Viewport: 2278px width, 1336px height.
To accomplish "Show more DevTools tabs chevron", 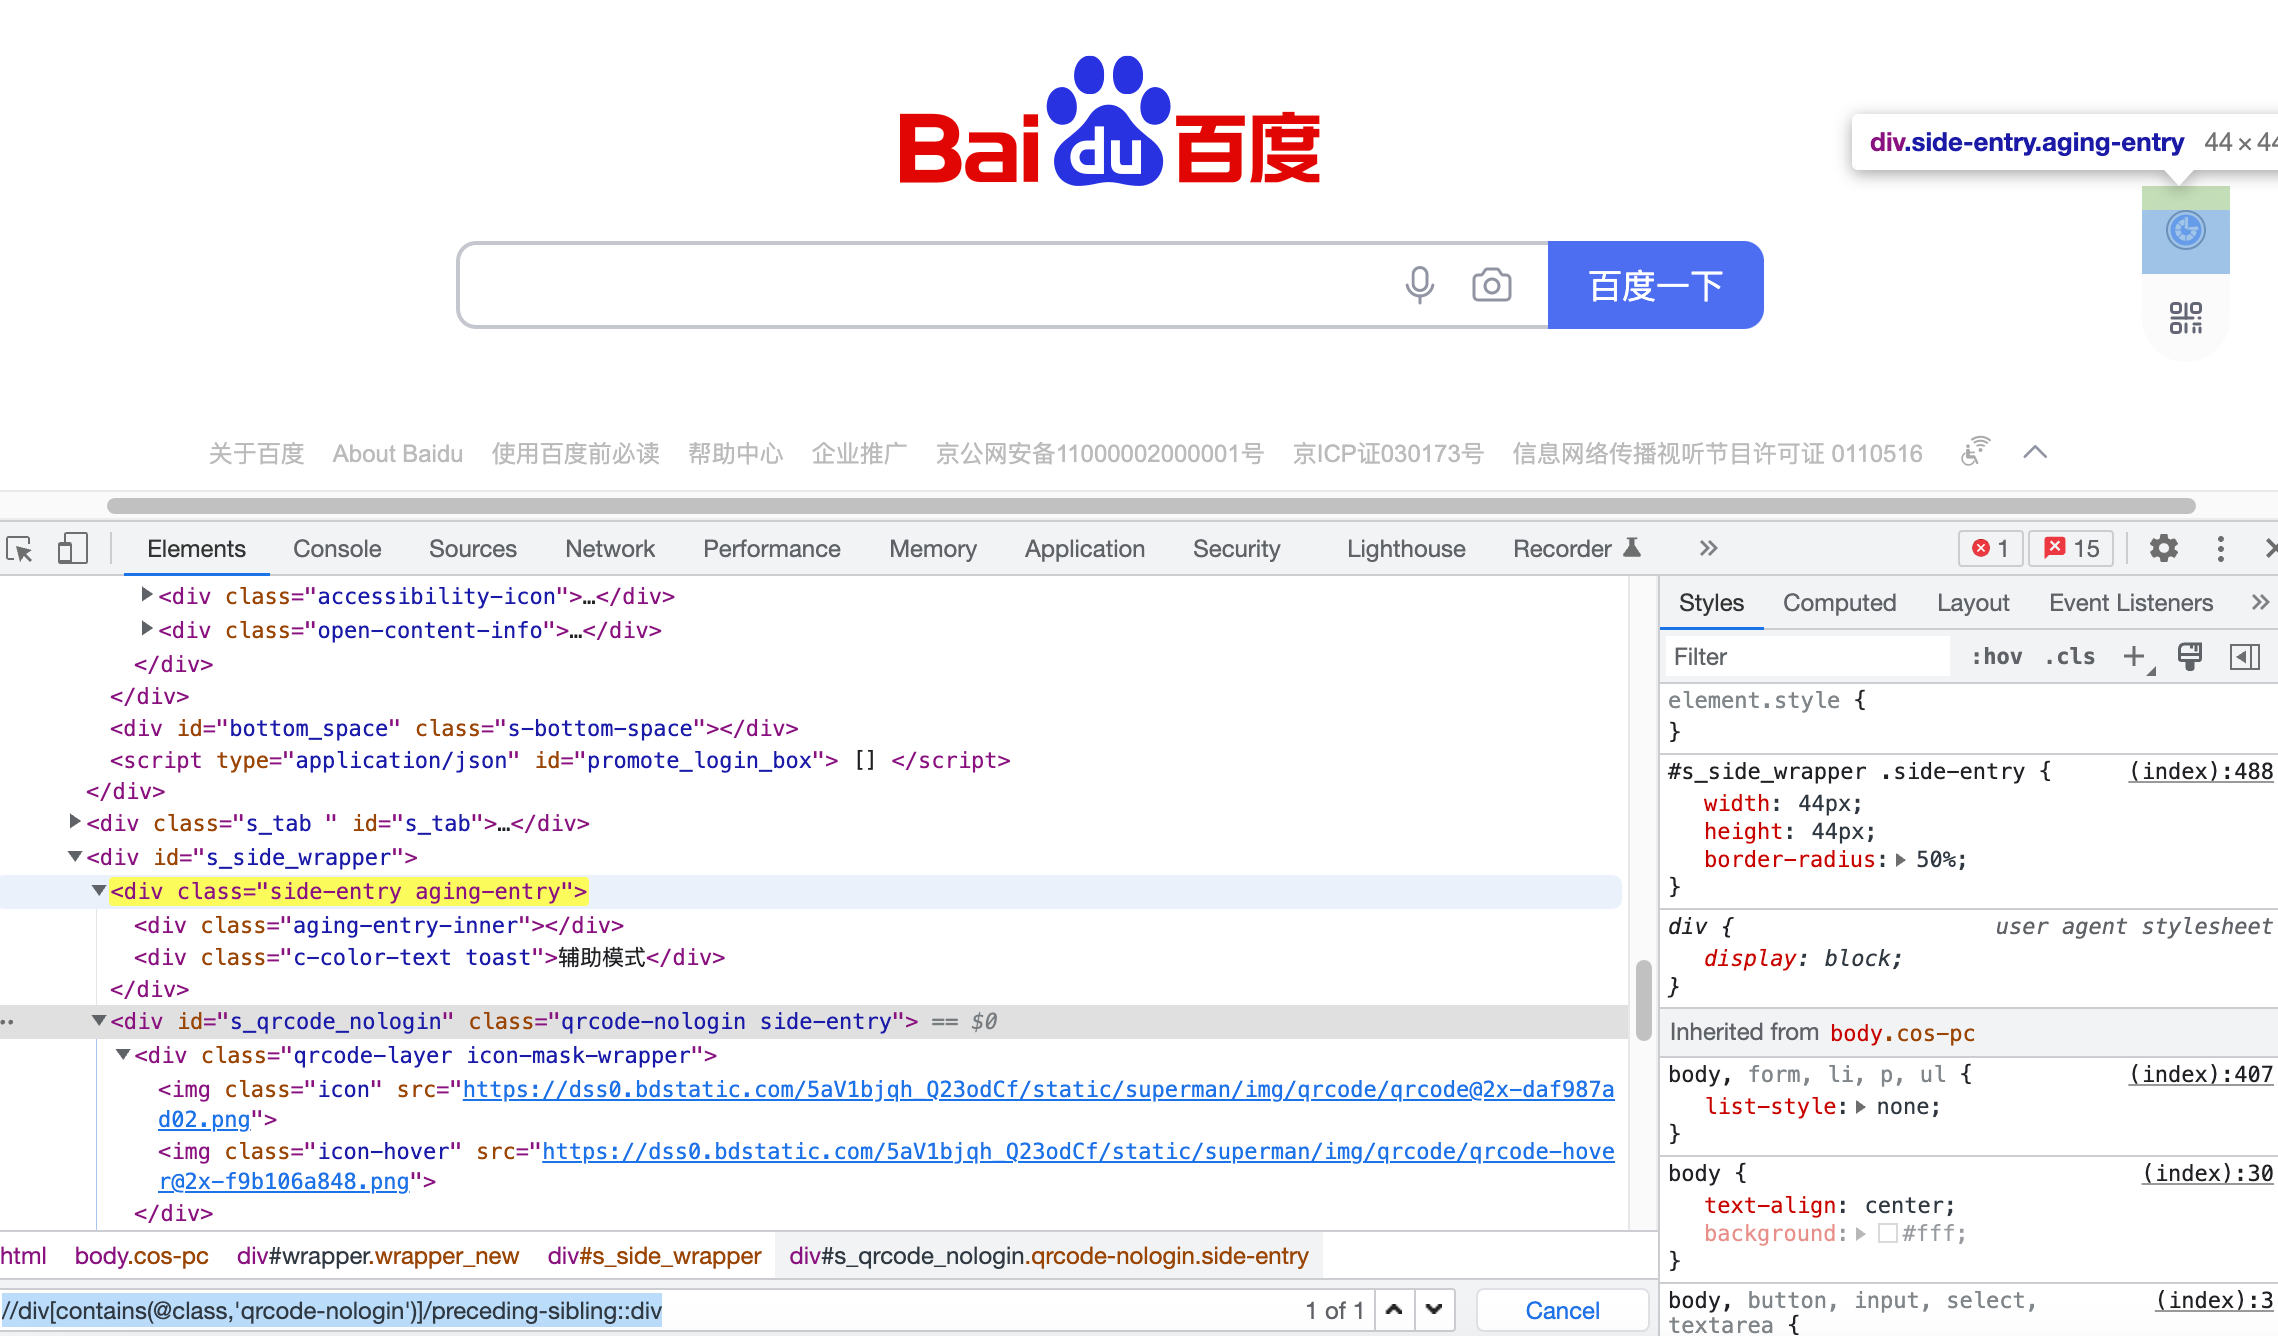I will pyautogui.click(x=1708, y=548).
